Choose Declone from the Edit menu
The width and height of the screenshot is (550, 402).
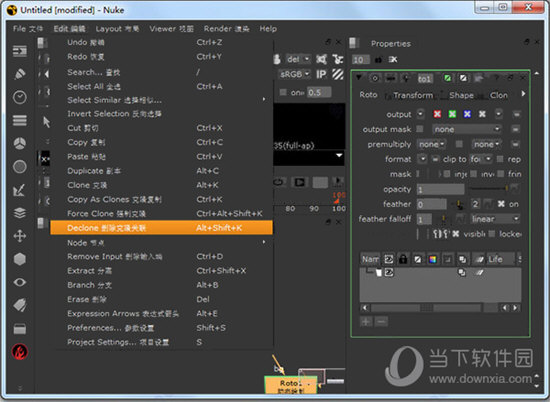[161, 228]
